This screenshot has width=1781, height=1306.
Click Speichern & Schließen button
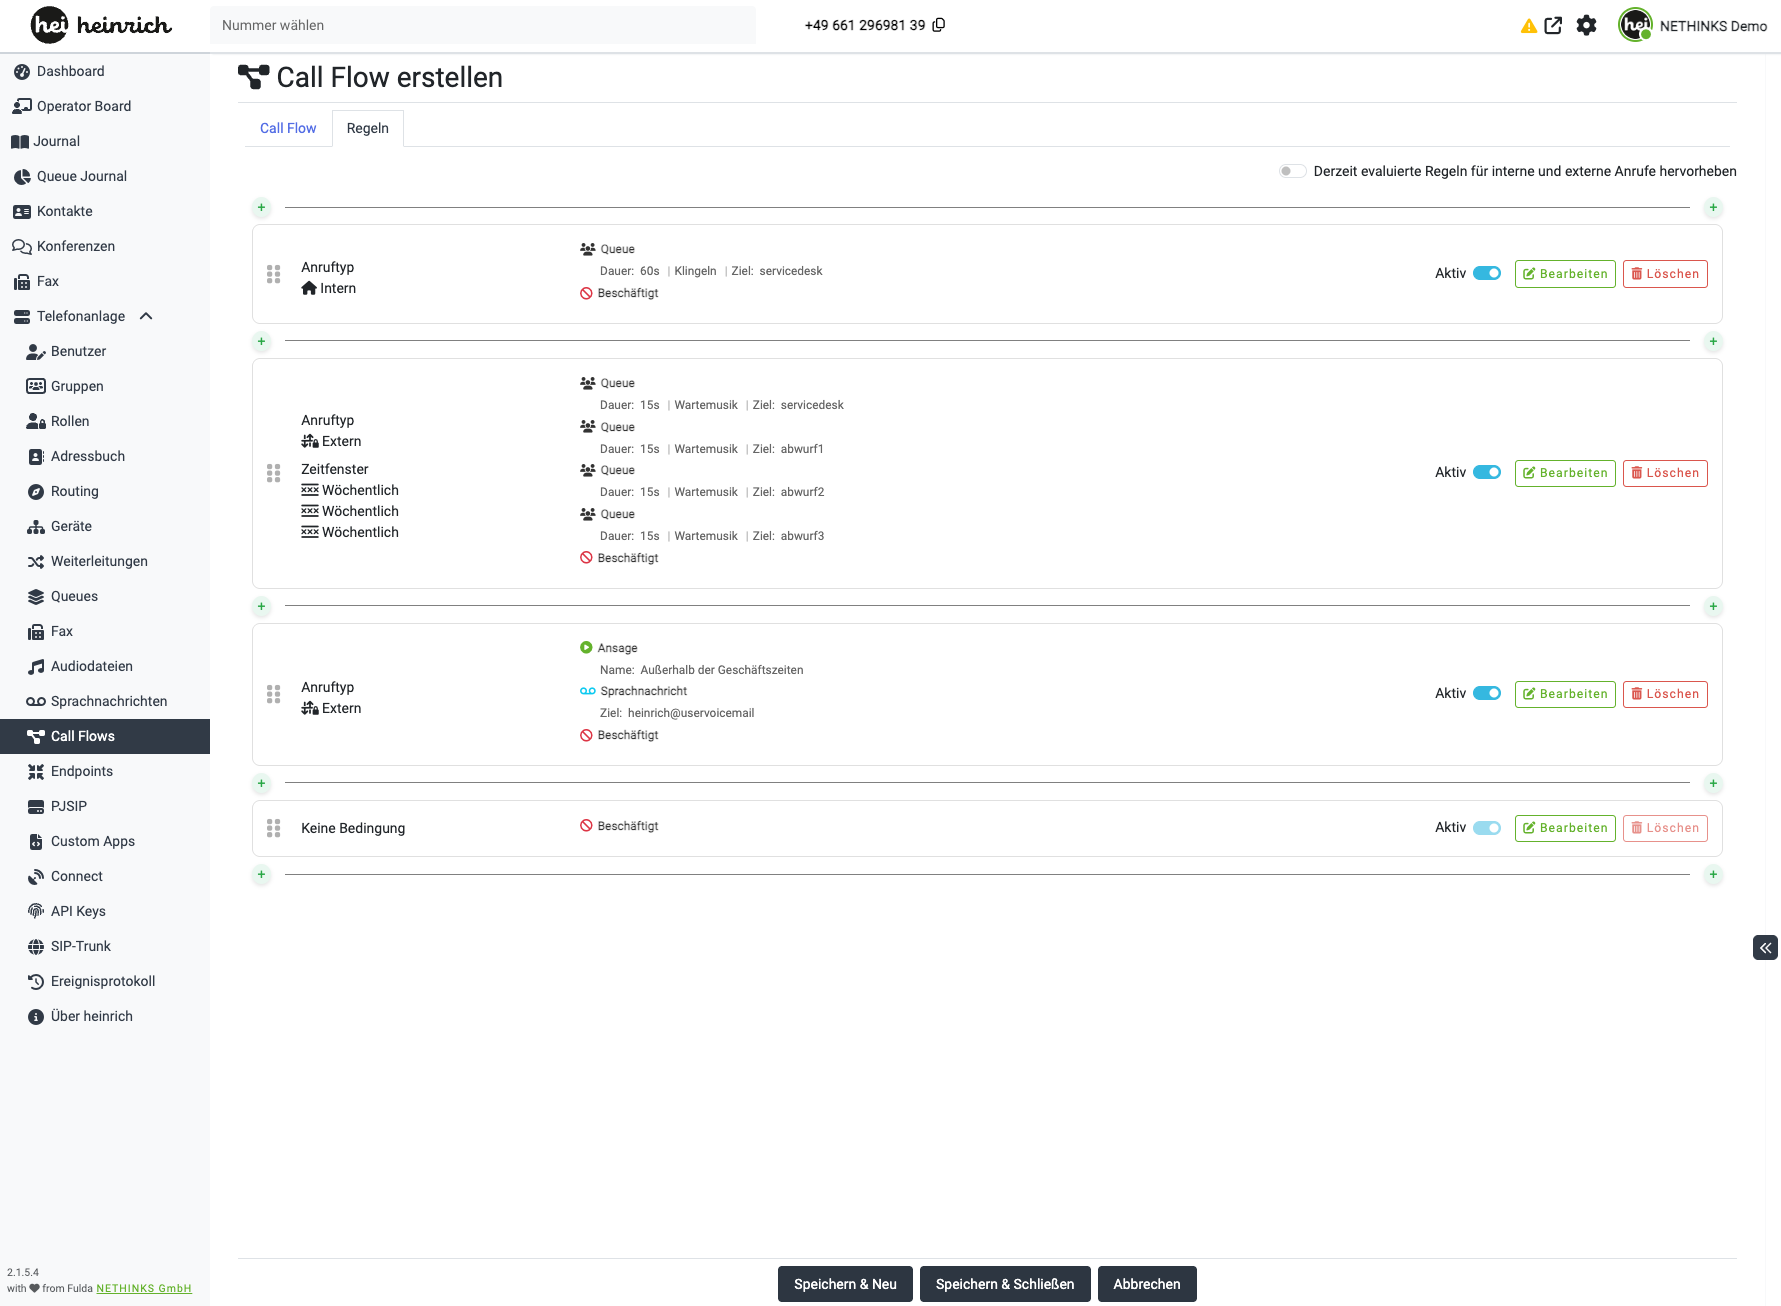click(x=1004, y=1284)
